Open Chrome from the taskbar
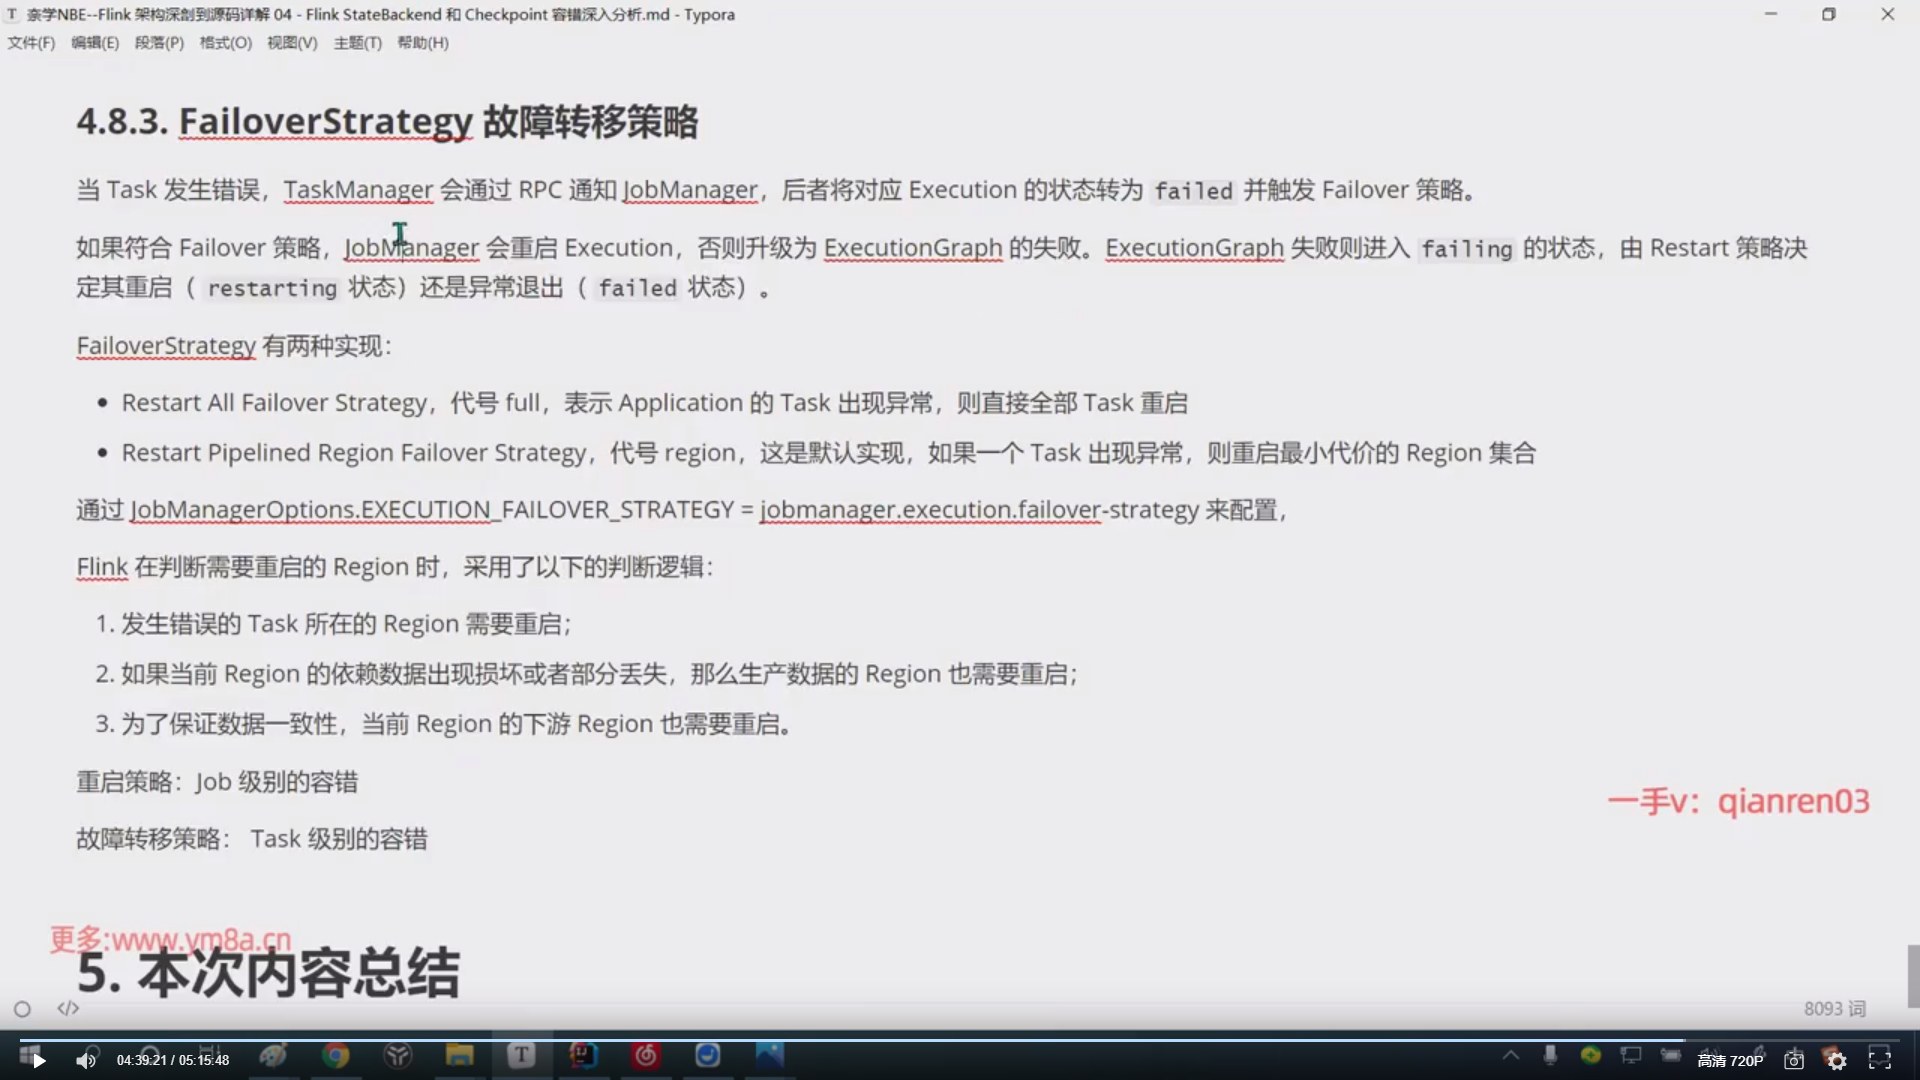Viewport: 1920px width, 1080px height. 336,1055
